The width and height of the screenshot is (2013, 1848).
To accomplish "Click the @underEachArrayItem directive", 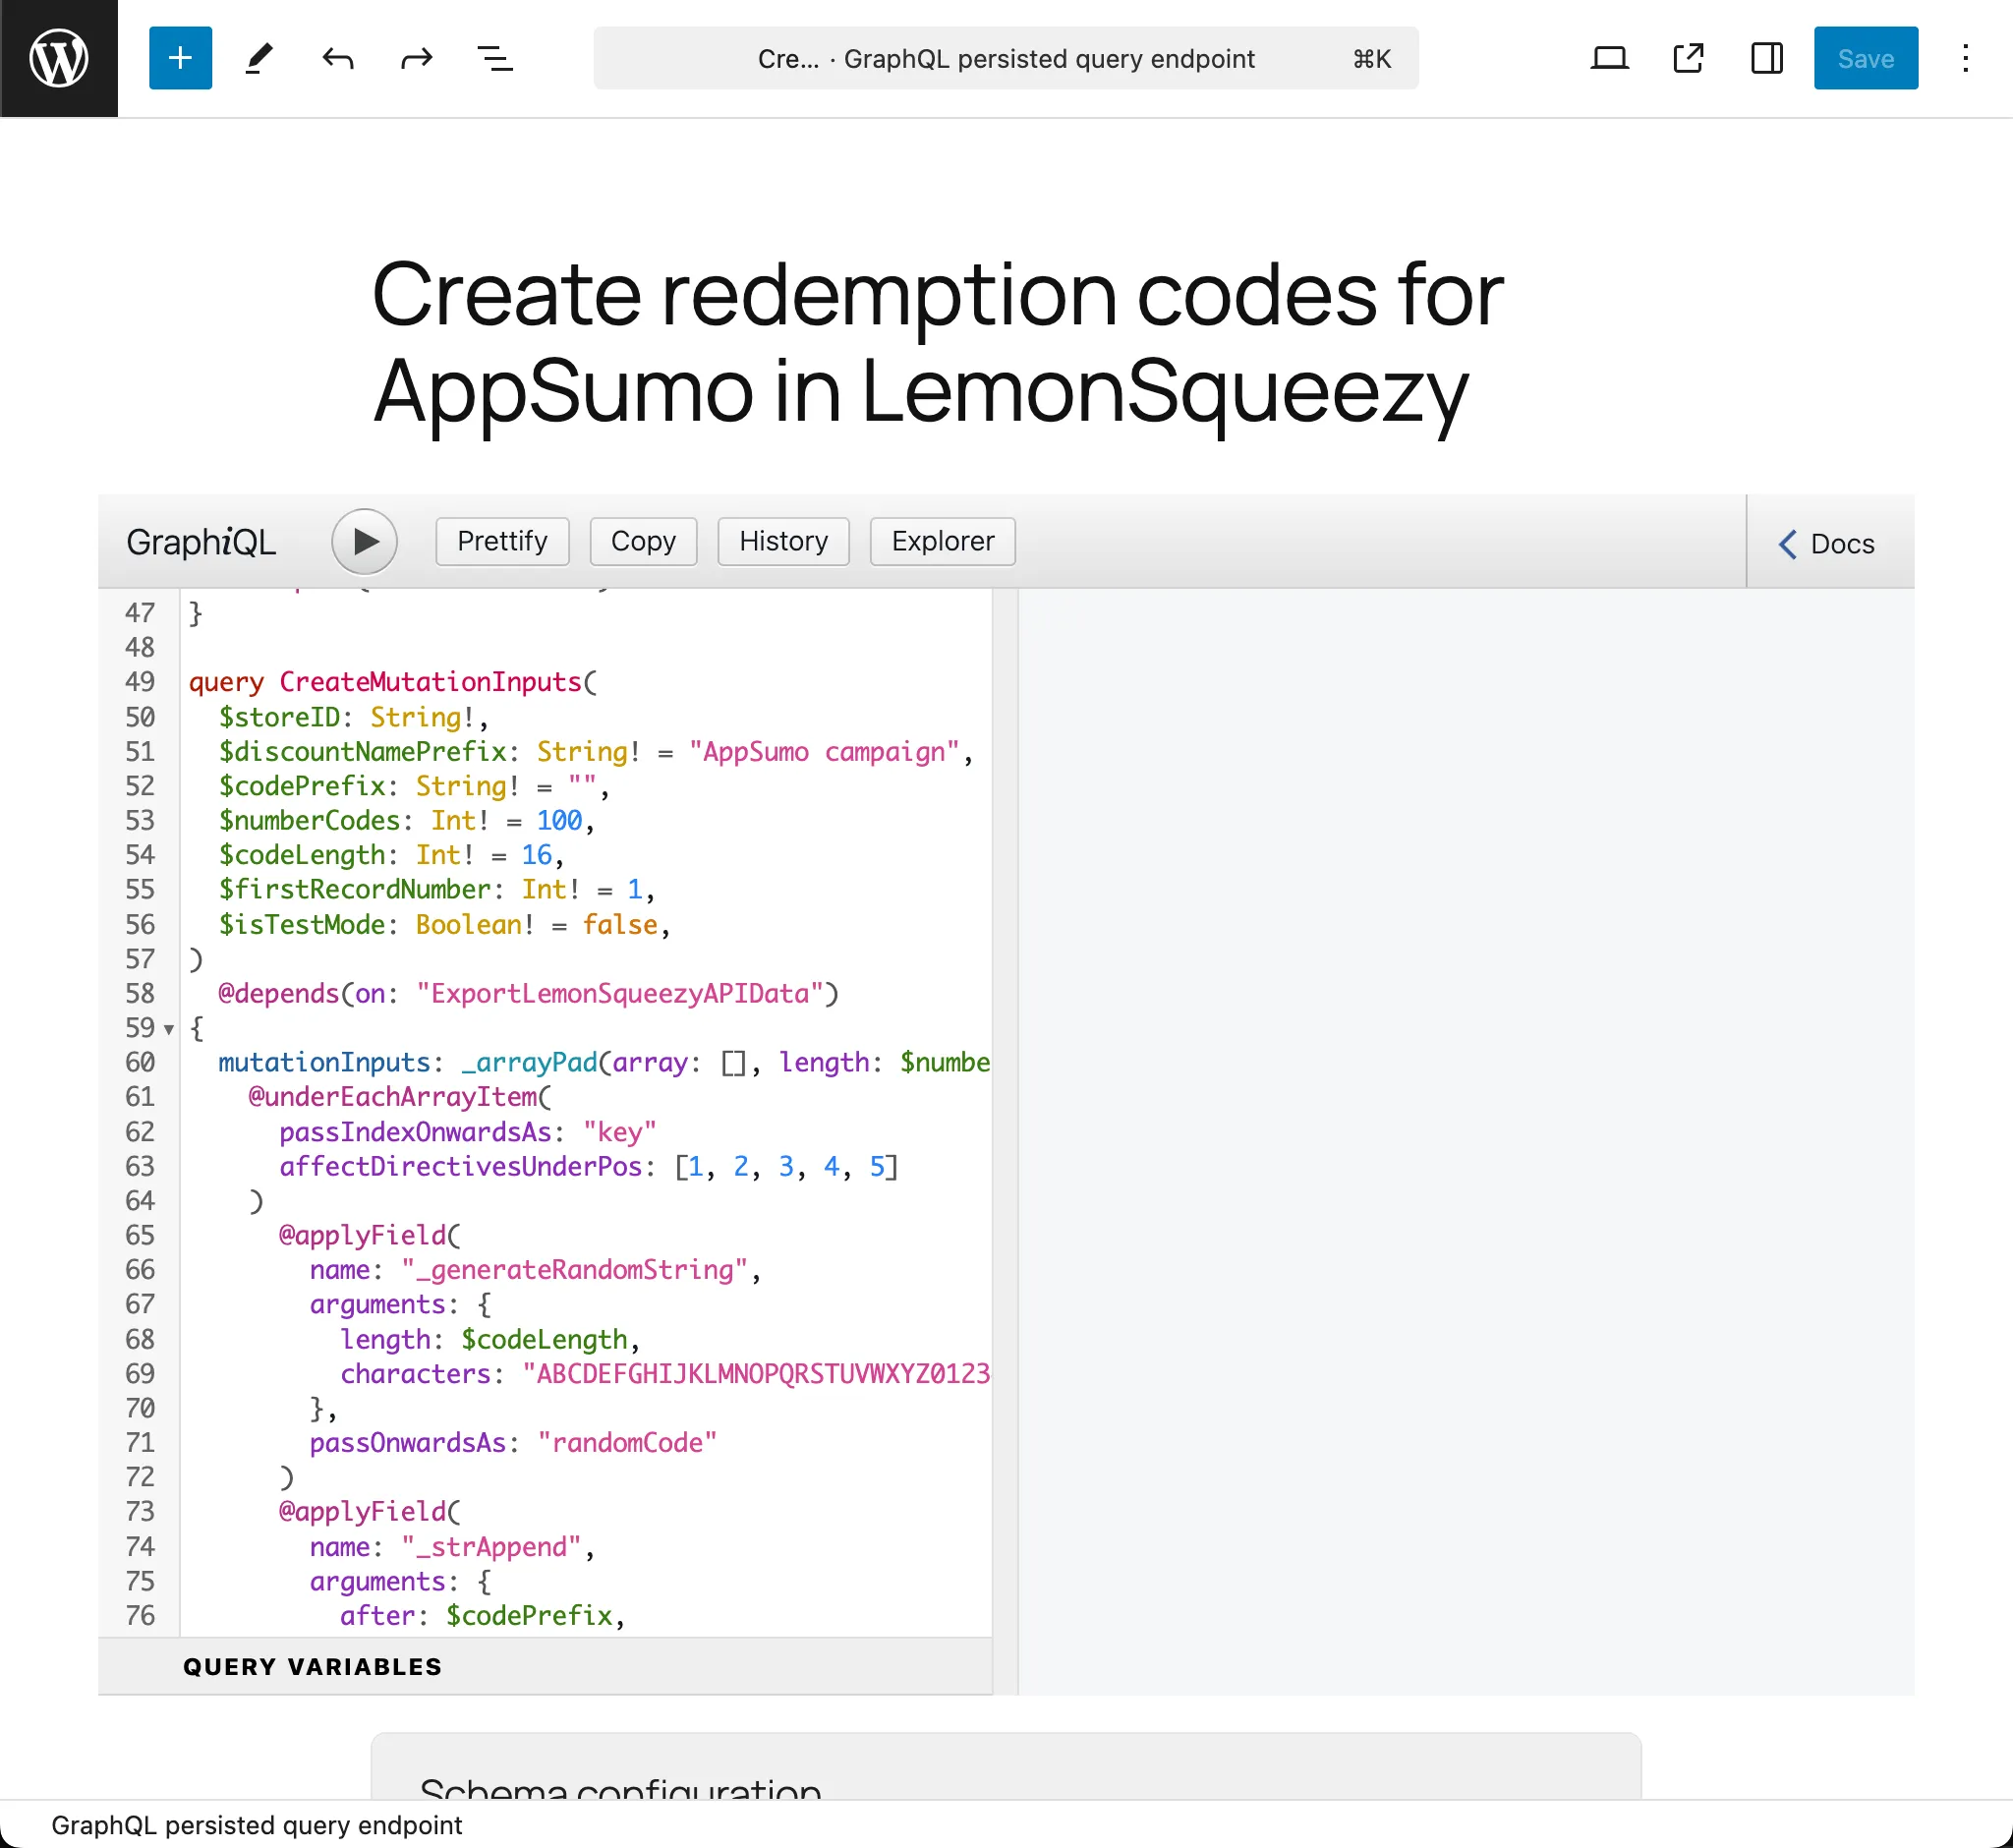I will pyautogui.click(x=393, y=1097).
